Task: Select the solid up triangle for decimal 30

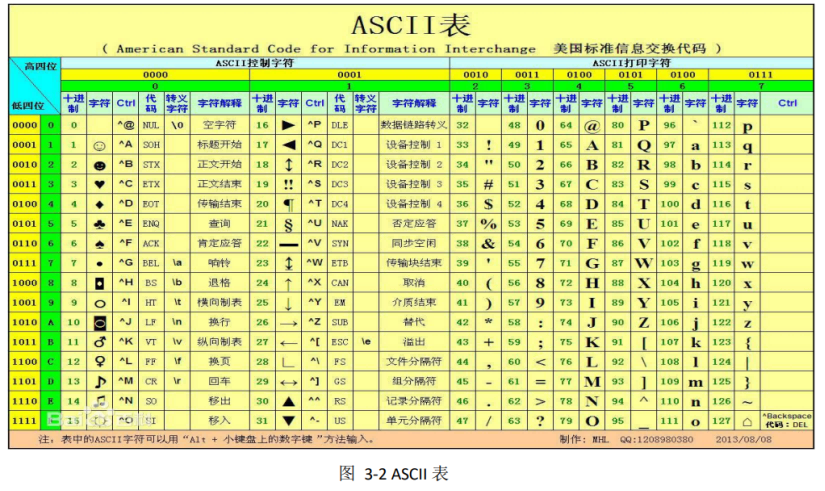Action: click(288, 402)
